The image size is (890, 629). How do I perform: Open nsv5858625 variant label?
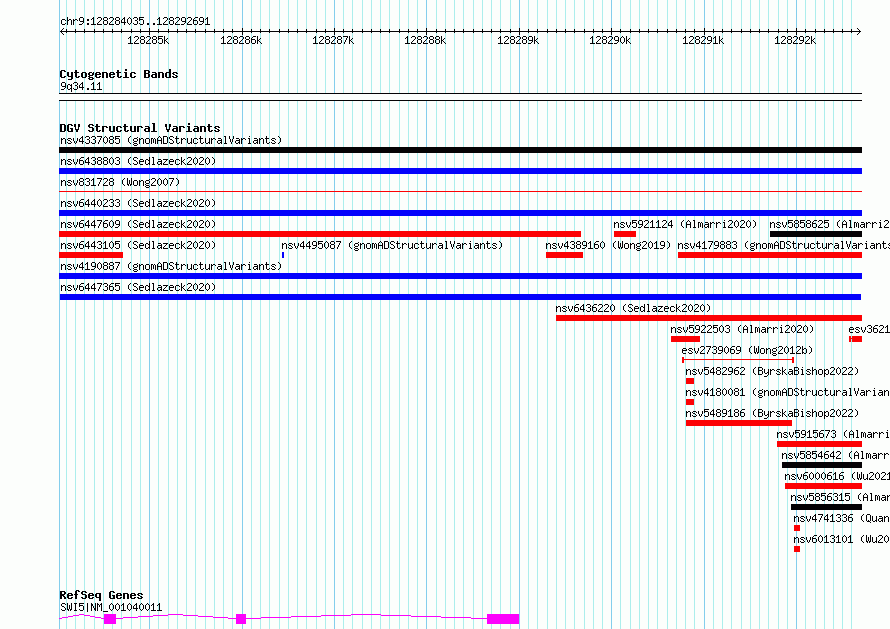click(x=829, y=224)
